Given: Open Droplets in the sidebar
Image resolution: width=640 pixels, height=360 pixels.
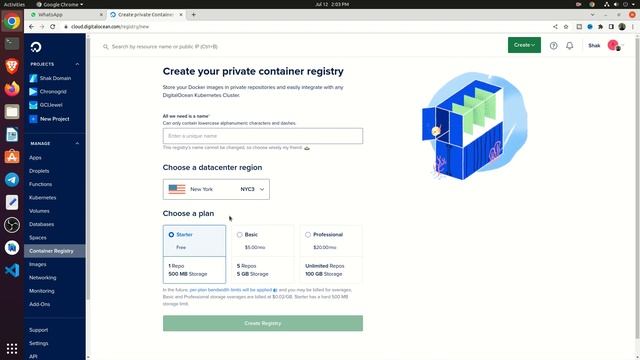Looking at the screenshot, I should (x=39, y=171).
